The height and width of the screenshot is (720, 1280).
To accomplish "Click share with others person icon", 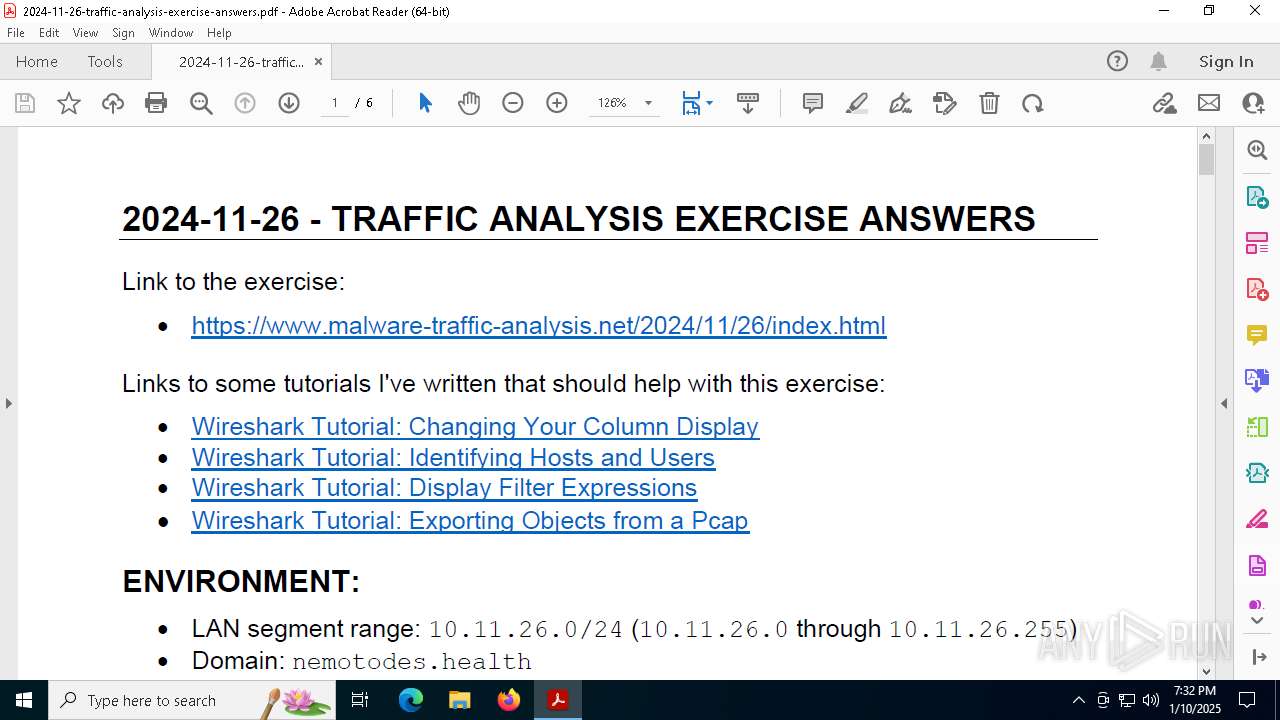I will coord(1253,103).
